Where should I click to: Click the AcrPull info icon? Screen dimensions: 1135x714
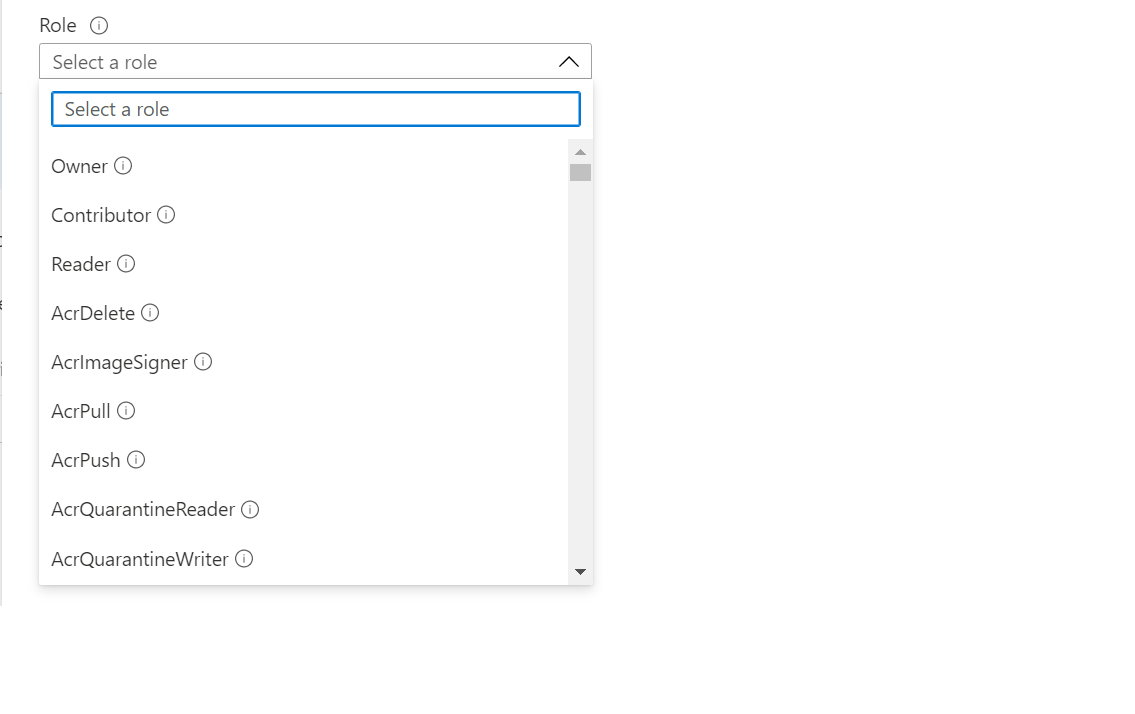[126, 410]
